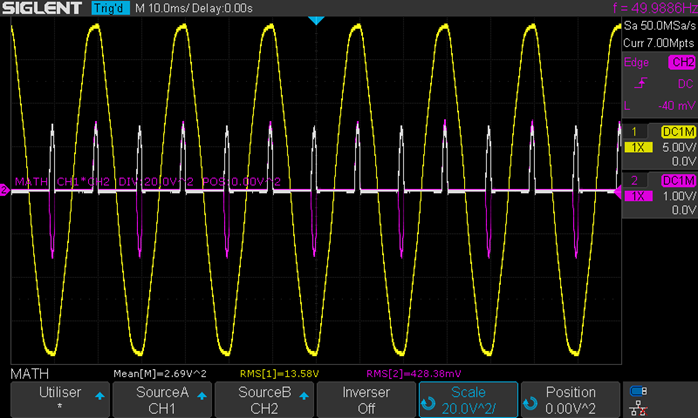The width and height of the screenshot is (699, 419).
Task: Click the LAN network status icon
Action: [x=638, y=408]
